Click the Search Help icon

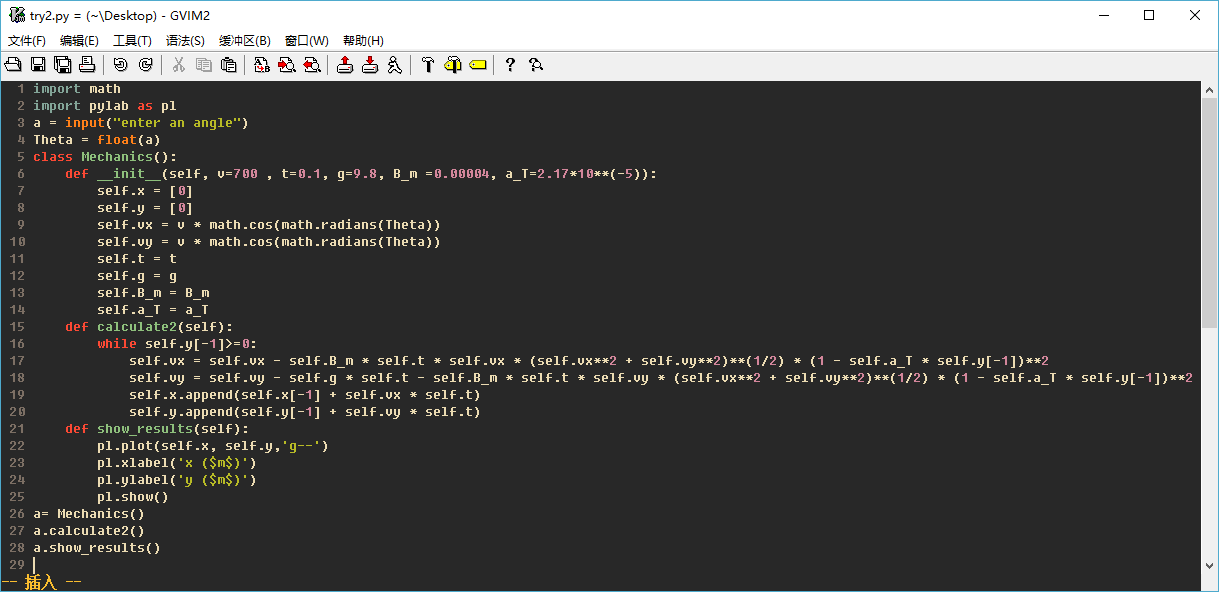pyautogui.click(x=536, y=65)
